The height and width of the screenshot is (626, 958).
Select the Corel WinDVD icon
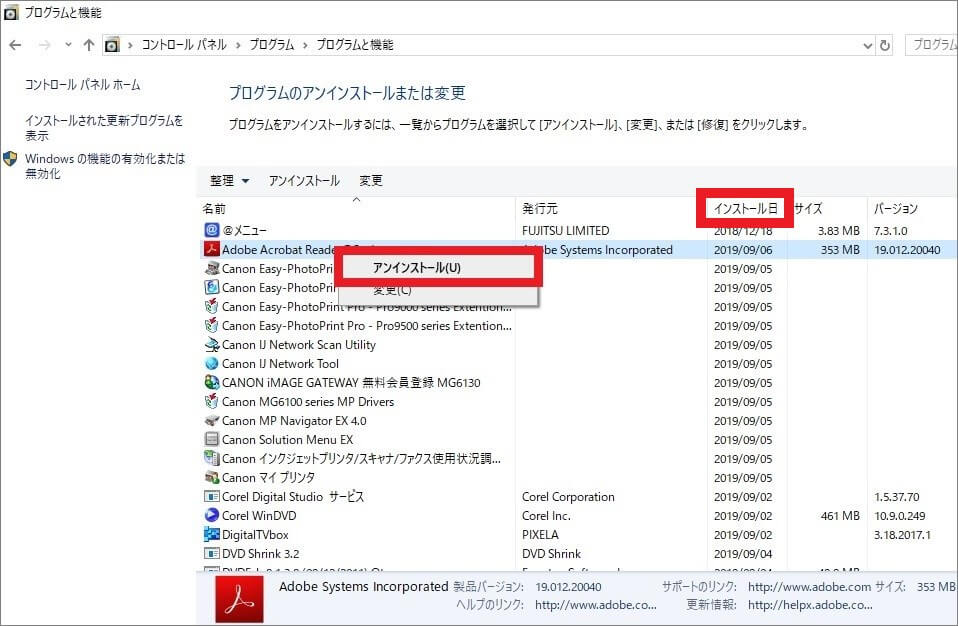coord(211,515)
